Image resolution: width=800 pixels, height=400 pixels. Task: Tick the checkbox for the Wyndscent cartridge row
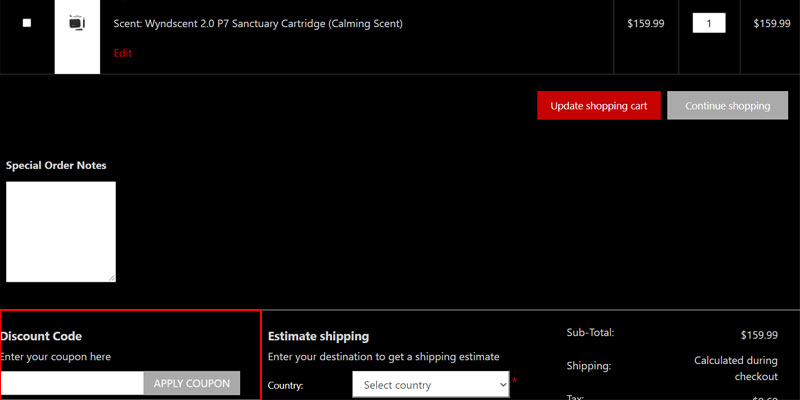(x=27, y=23)
